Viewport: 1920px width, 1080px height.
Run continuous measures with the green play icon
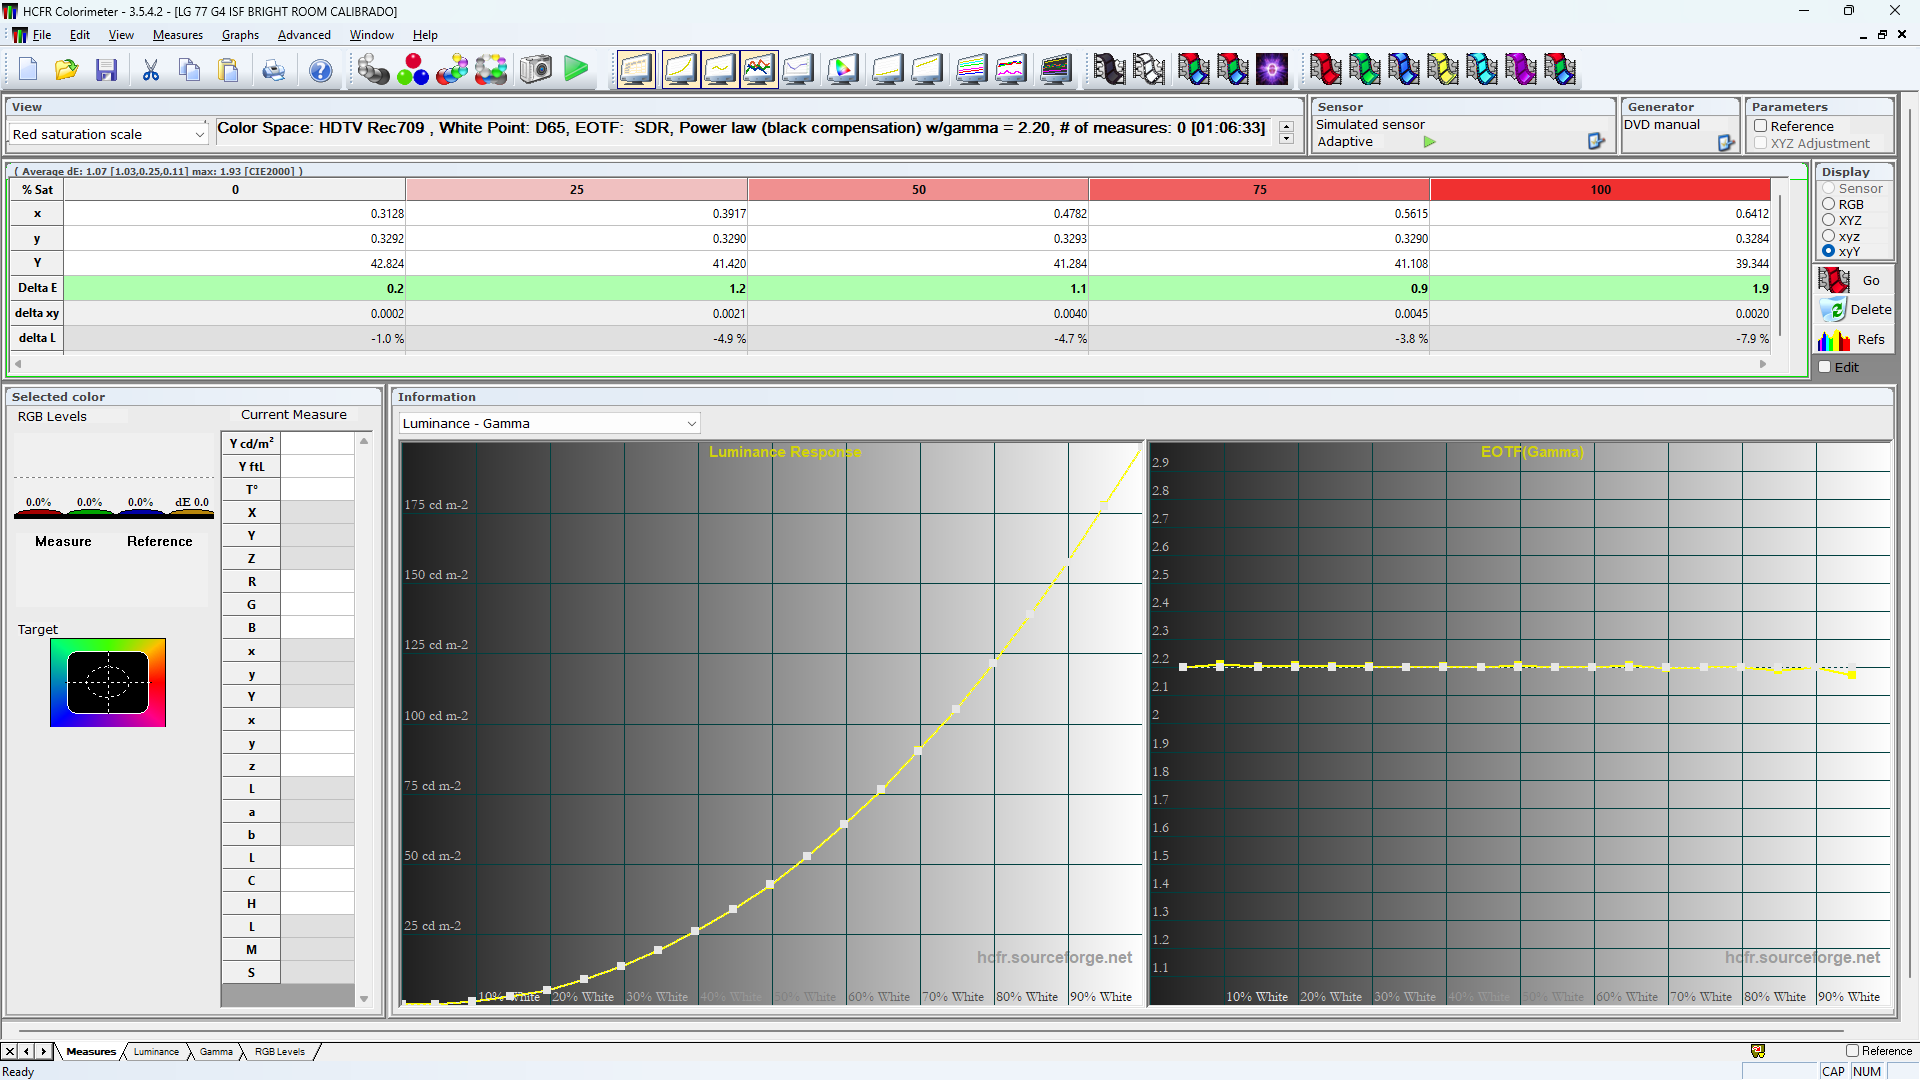click(x=576, y=70)
